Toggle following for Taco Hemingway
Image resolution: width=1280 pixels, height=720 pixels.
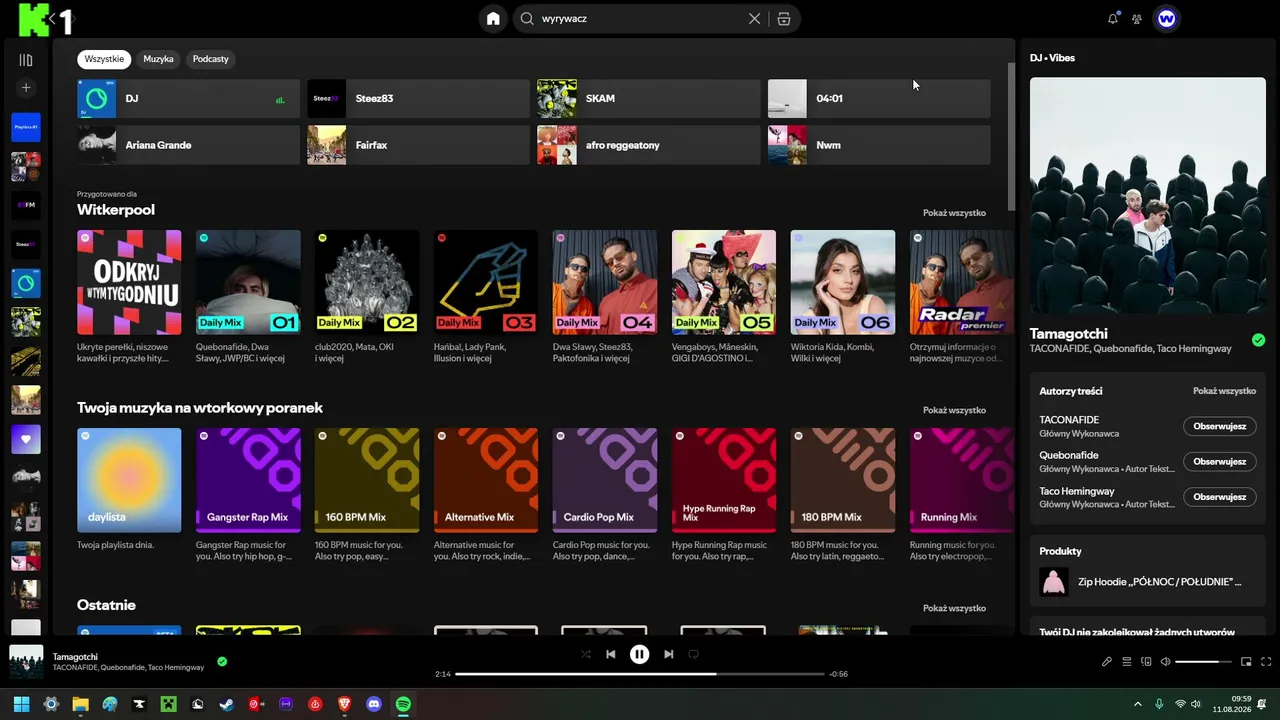click(x=1219, y=497)
